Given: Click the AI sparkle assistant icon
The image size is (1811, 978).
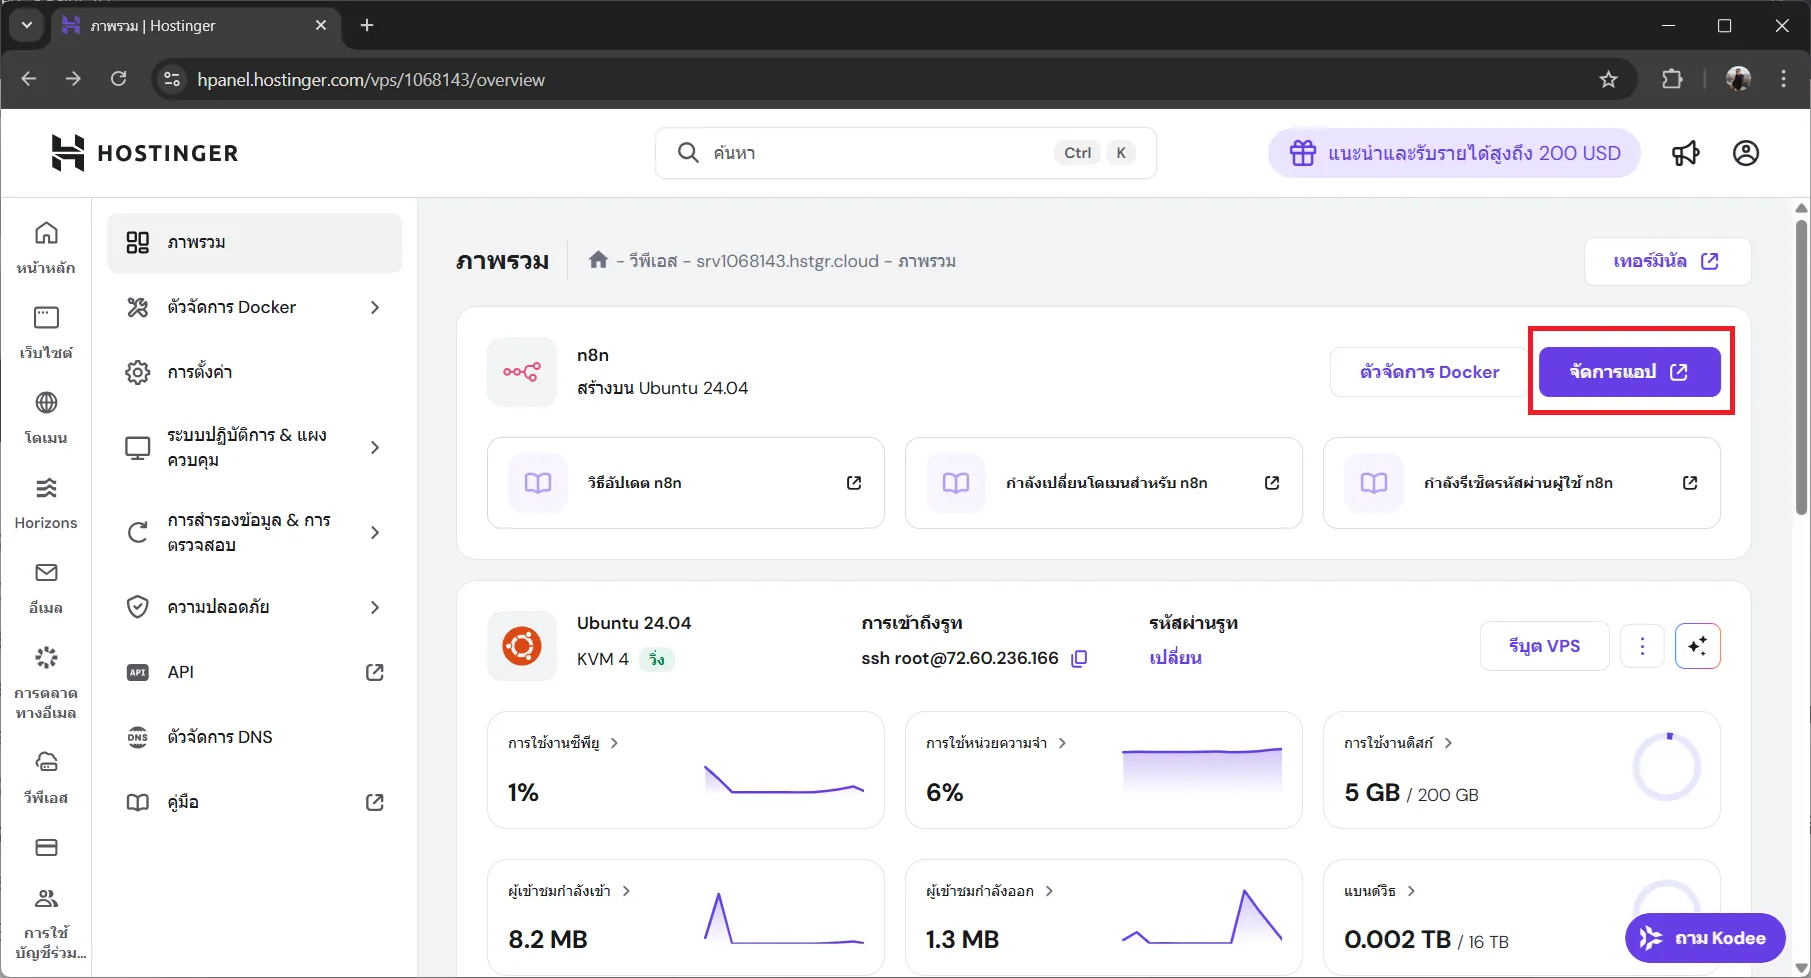Looking at the screenshot, I should coord(1697,646).
